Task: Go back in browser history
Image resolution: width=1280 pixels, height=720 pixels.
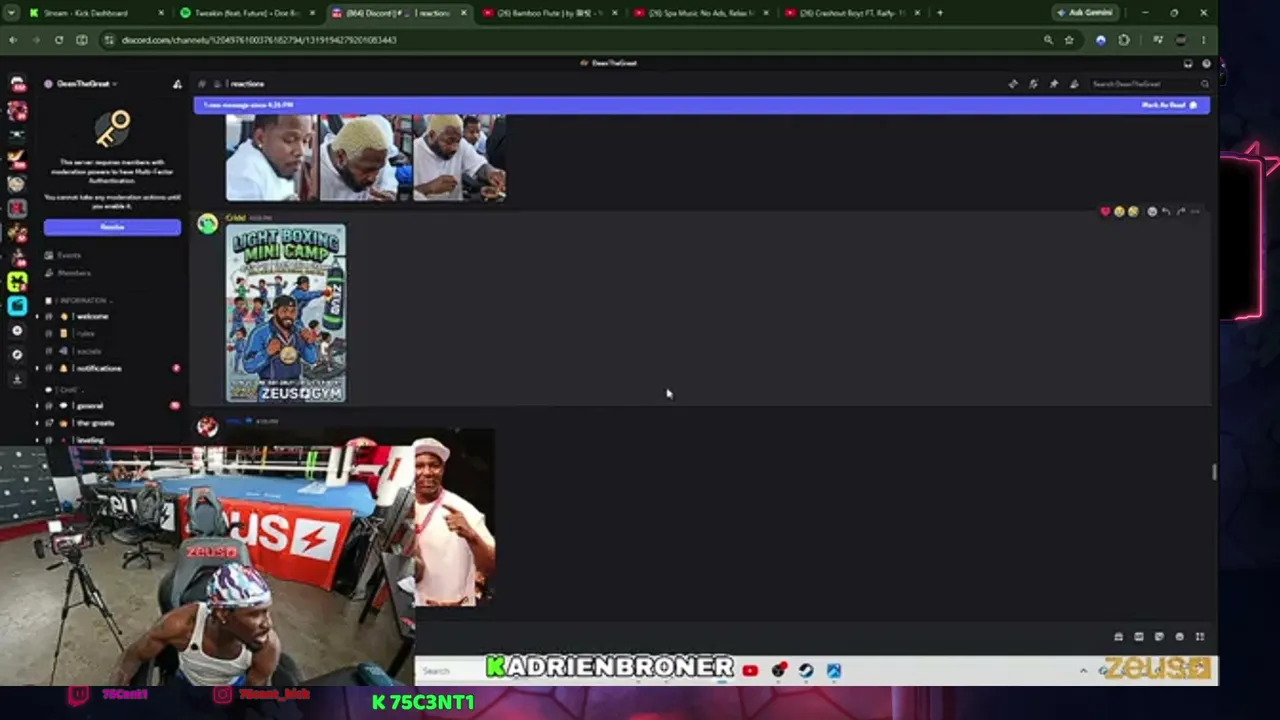Action: click(13, 40)
